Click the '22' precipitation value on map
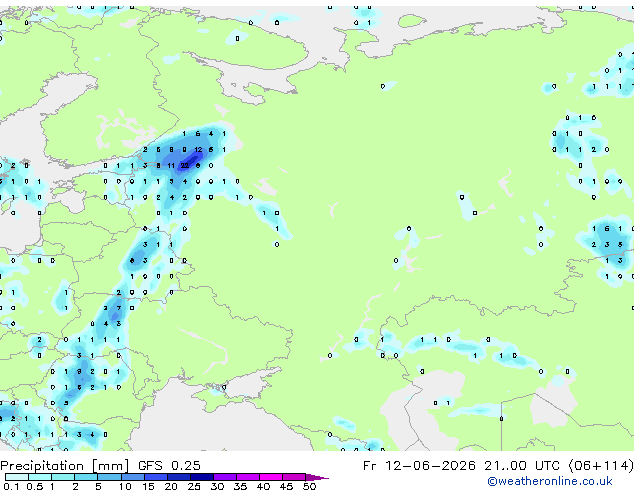The image size is (634, 490). [184, 165]
